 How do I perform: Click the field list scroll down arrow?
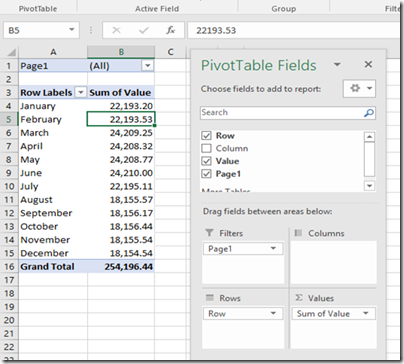click(x=369, y=186)
